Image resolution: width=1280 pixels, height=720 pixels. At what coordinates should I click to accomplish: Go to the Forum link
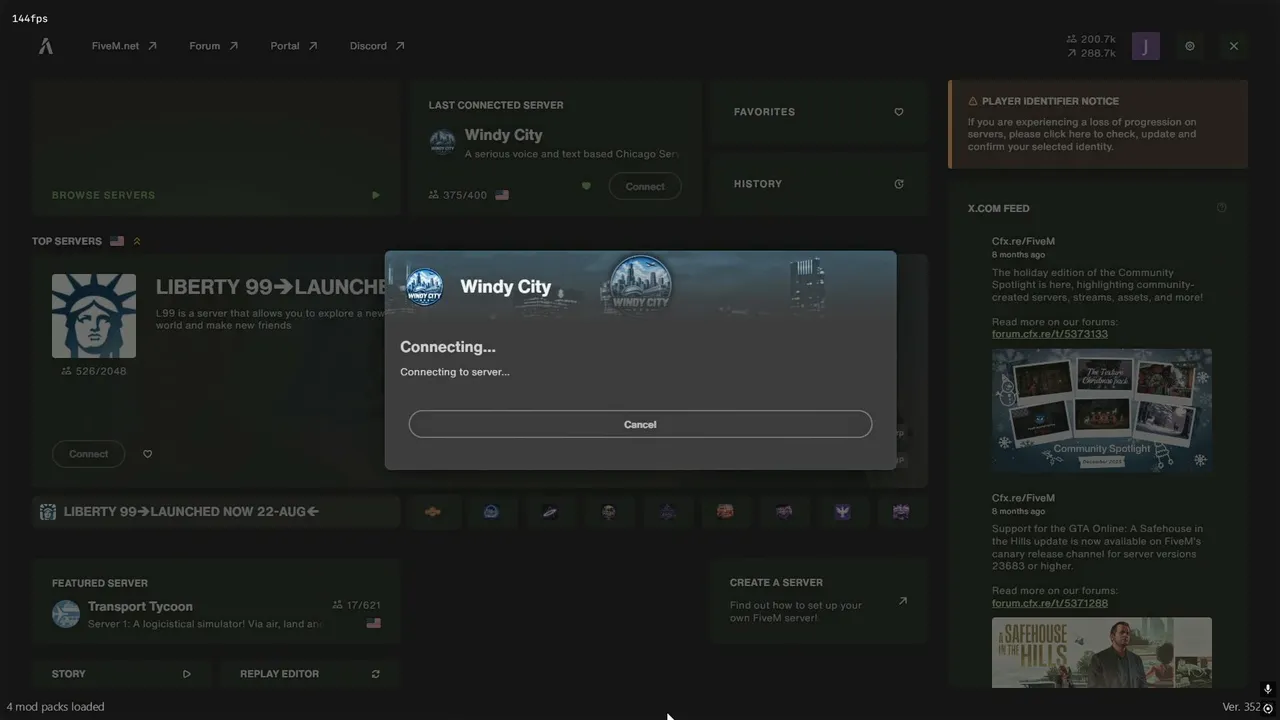coord(214,46)
